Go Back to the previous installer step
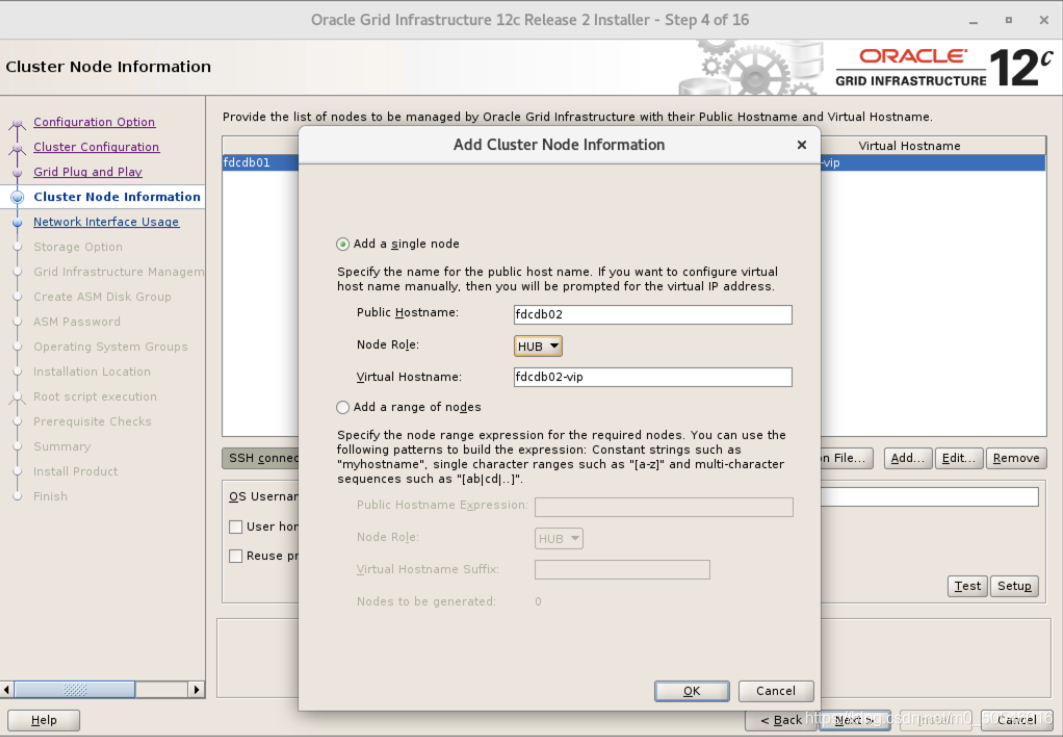This screenshot has width=1063, height=737. (x=781, y=720)
